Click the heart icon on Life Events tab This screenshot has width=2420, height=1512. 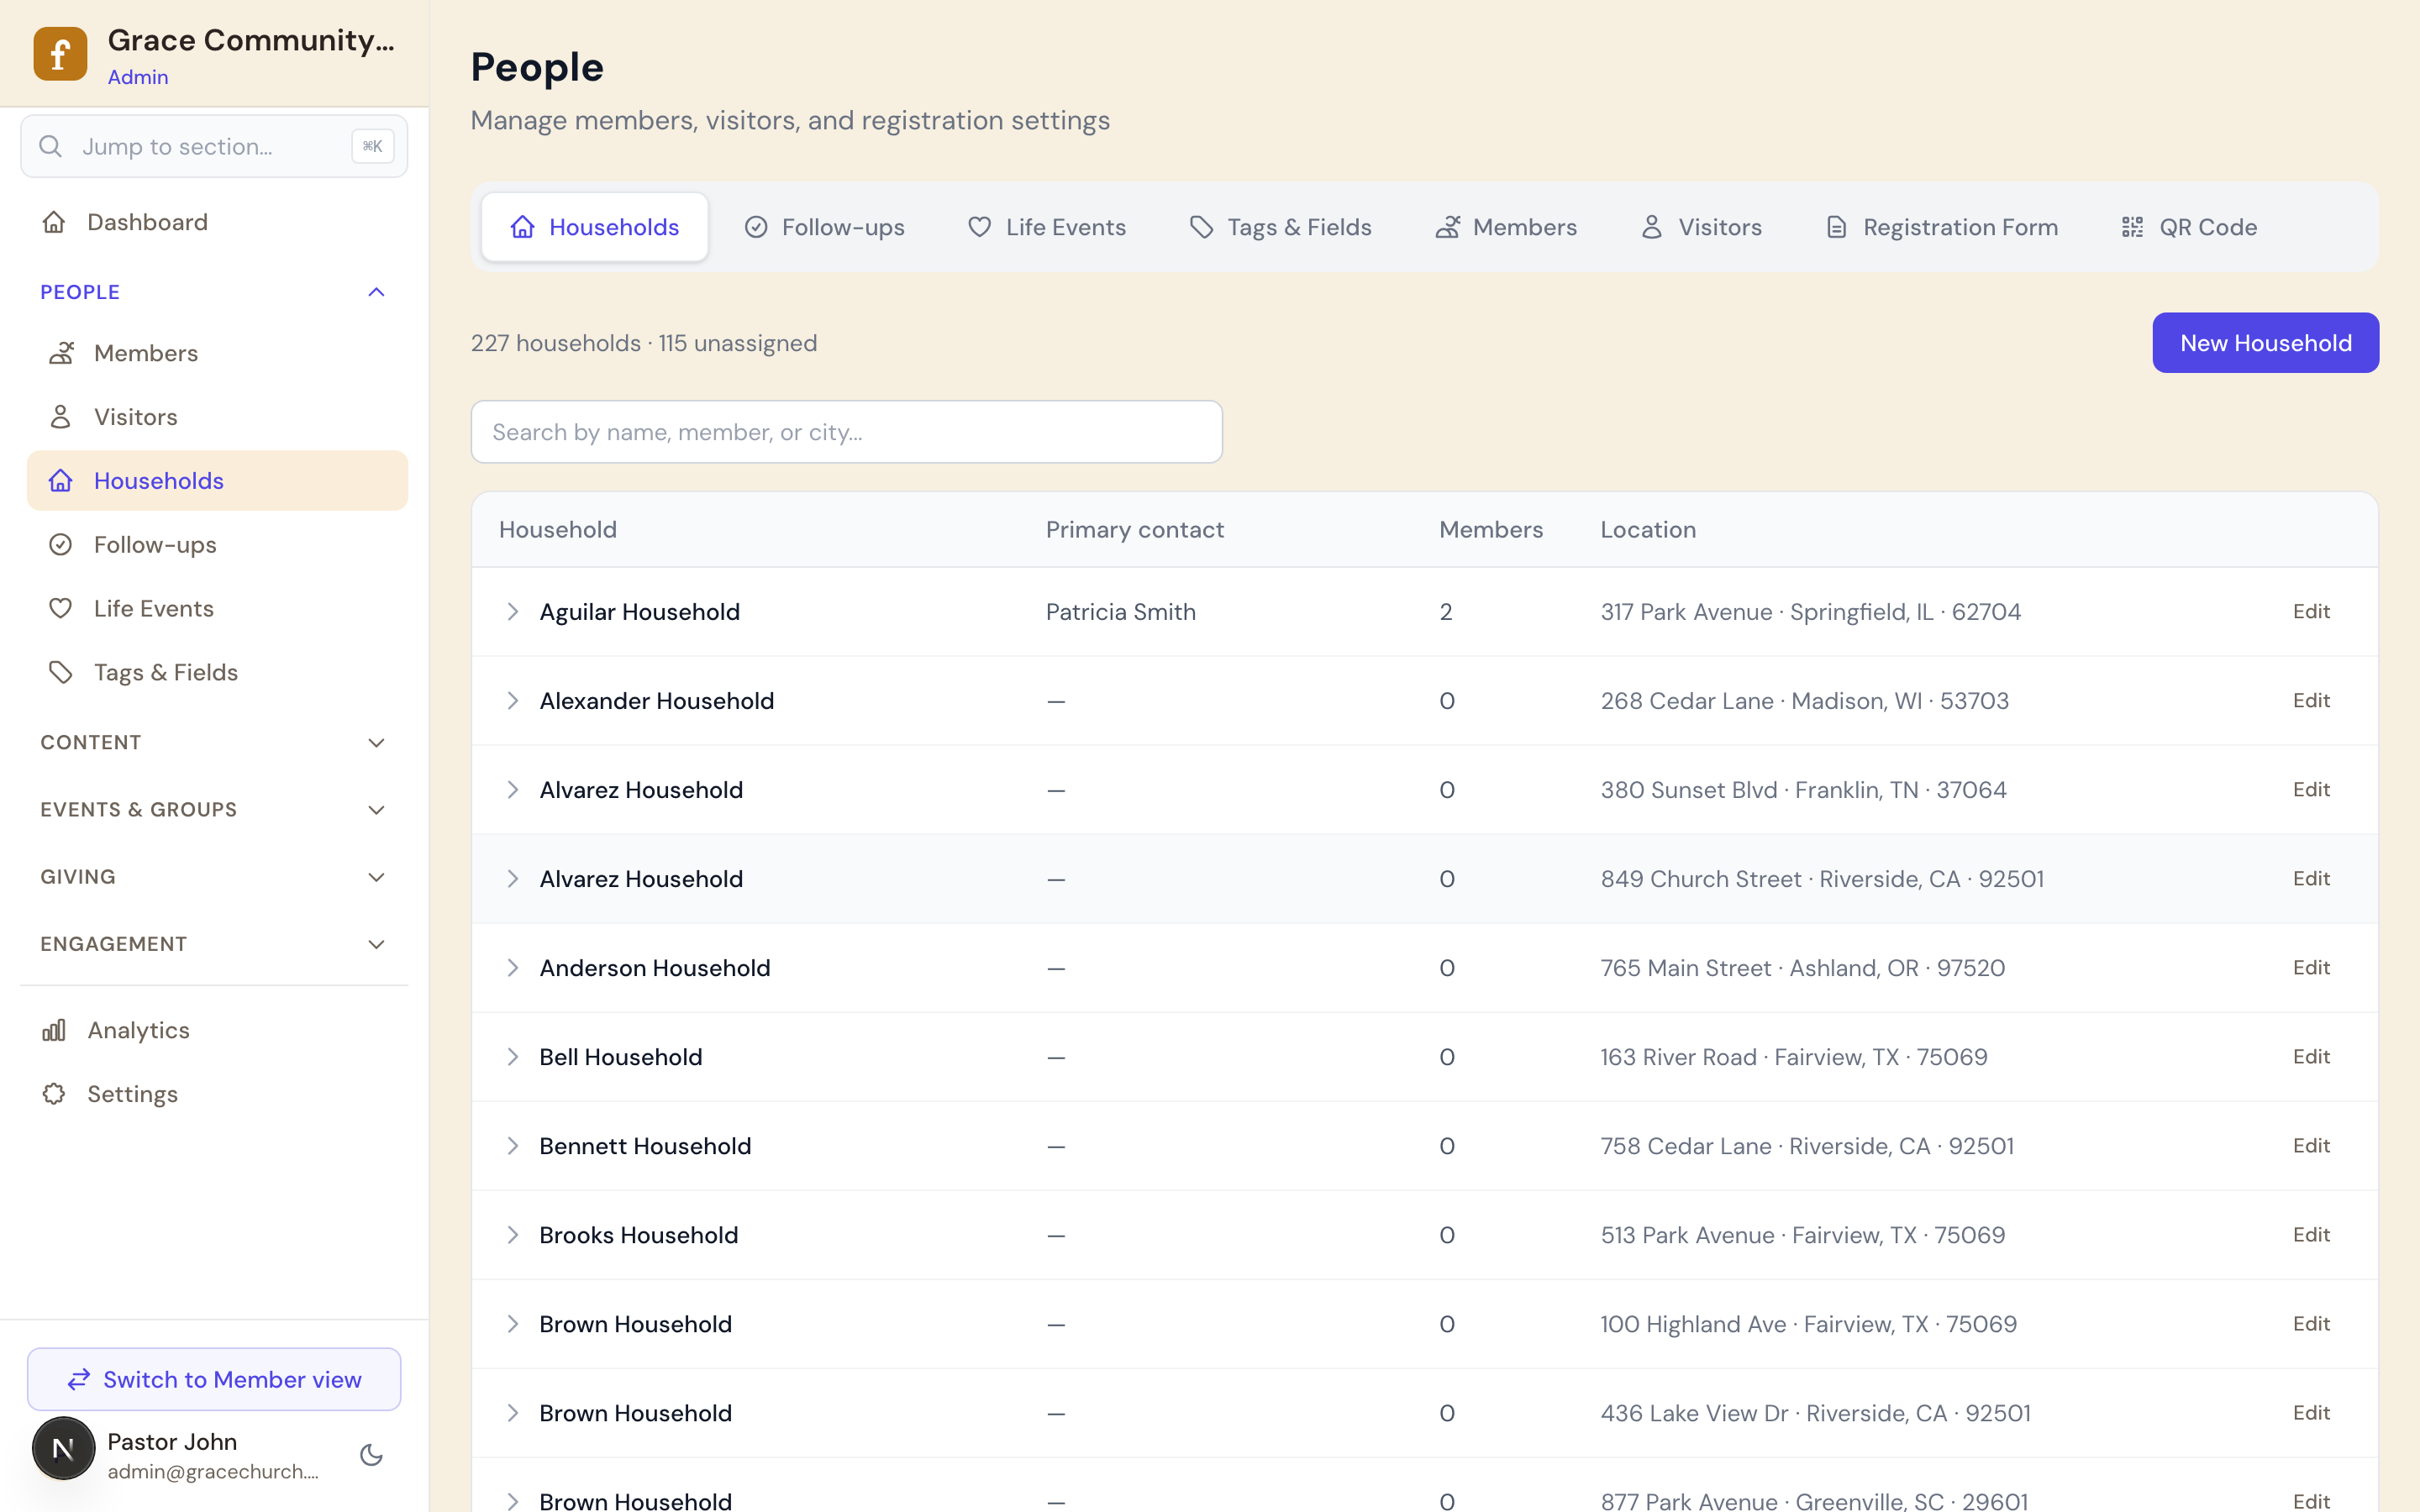[980, 227]
